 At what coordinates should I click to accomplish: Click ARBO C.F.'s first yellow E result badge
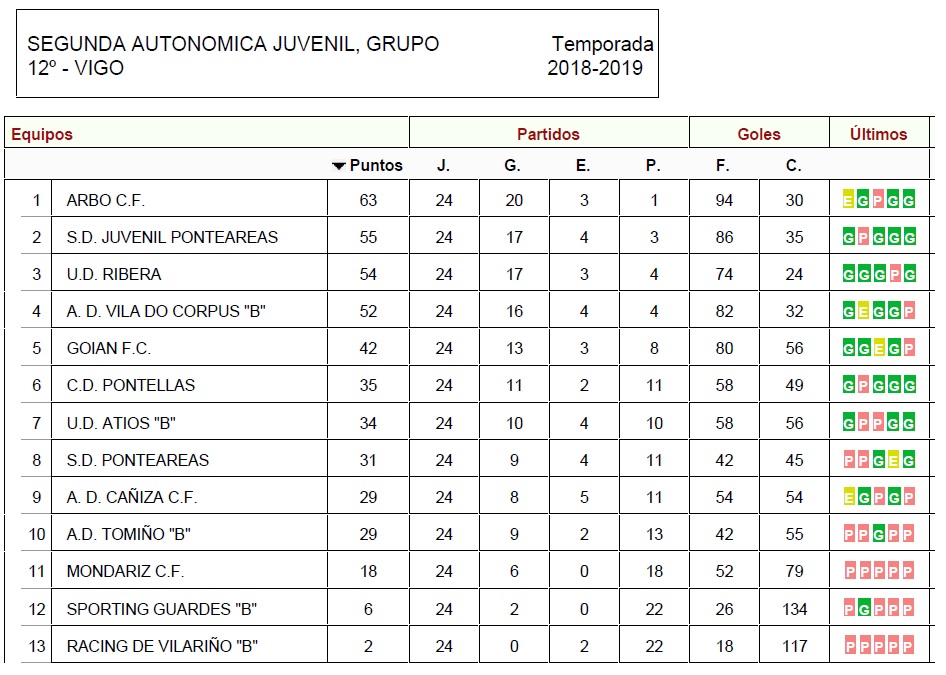pos(848,200)
